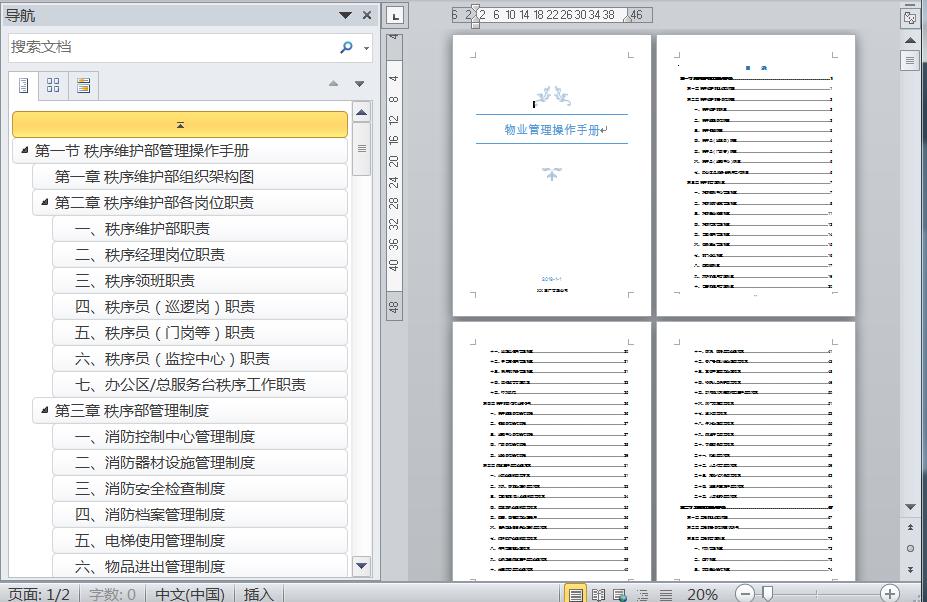The width and height of the screenshot is (927, 602).
Task: Open the search options dropdown arrow
Action: coord(366,48)
